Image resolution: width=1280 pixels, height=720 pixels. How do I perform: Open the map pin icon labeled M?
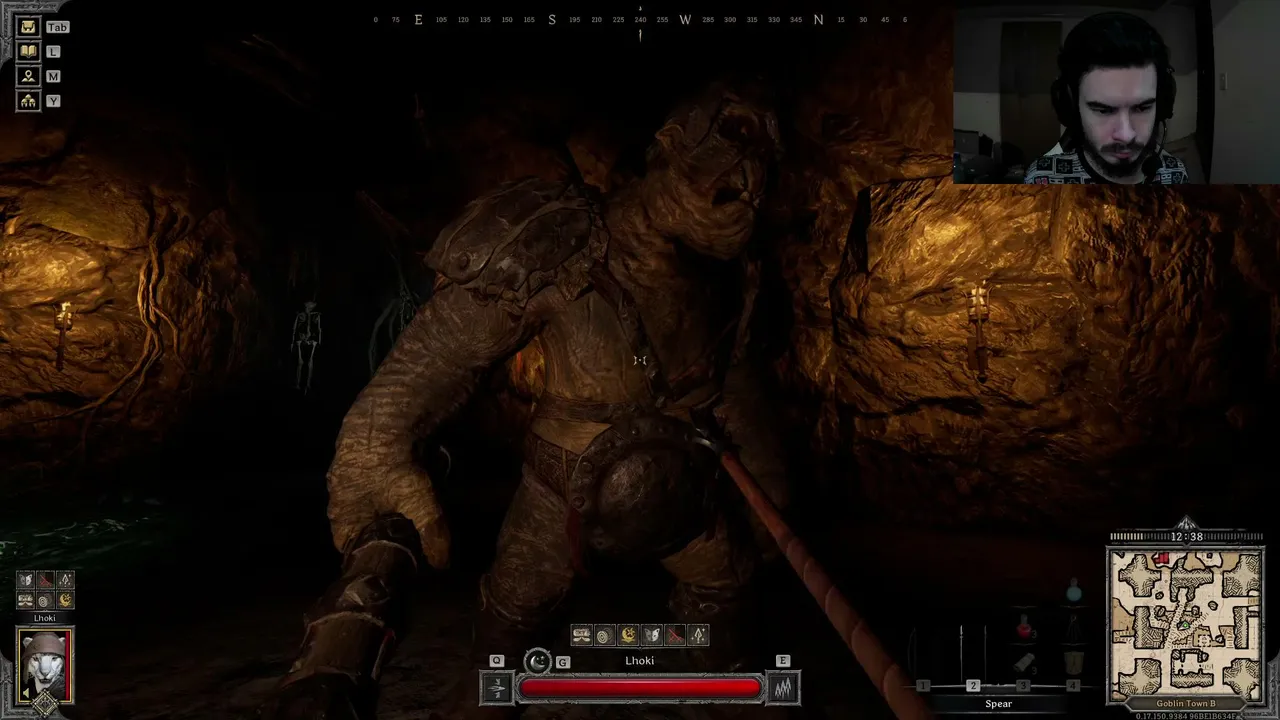[28, 76]
